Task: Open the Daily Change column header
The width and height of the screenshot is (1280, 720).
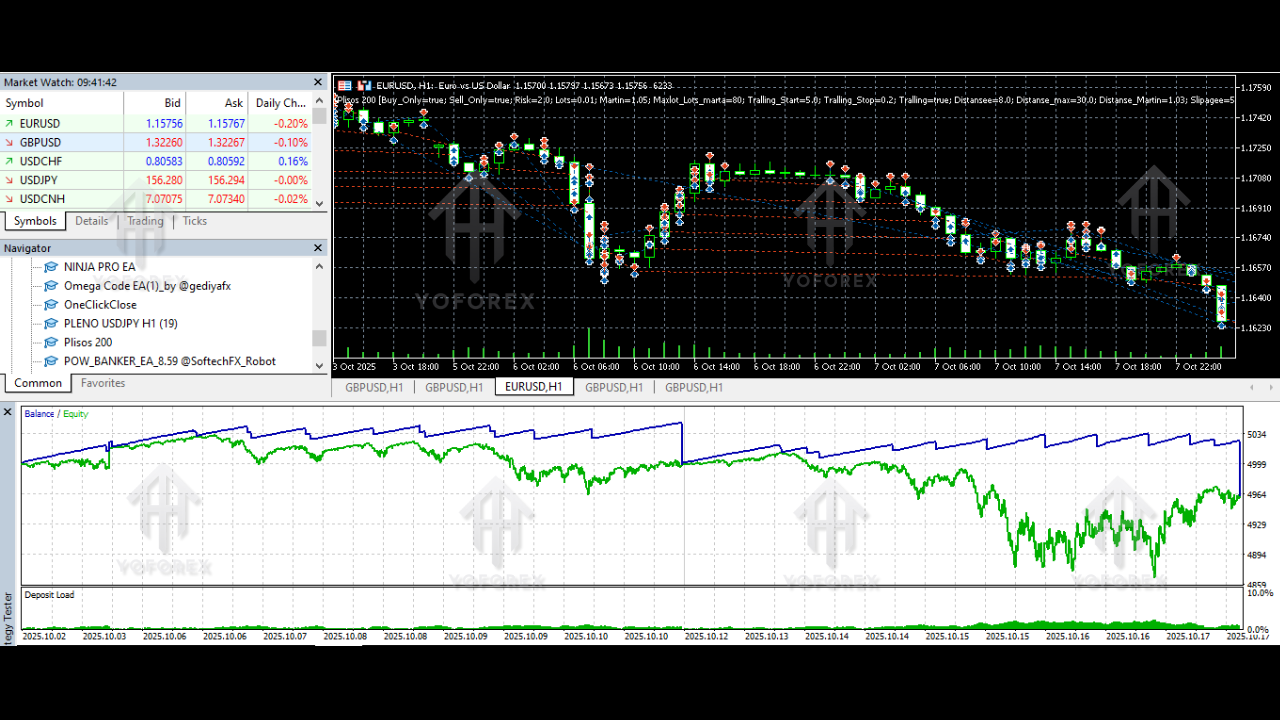Action: pos(279,102)
